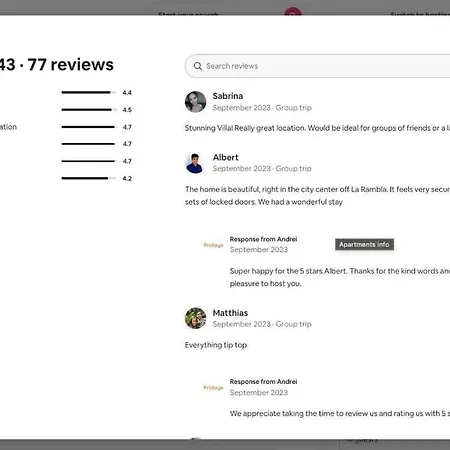Click the Fridays host logo in first response
The image size is (450, 450).
(x=213, y=245)
